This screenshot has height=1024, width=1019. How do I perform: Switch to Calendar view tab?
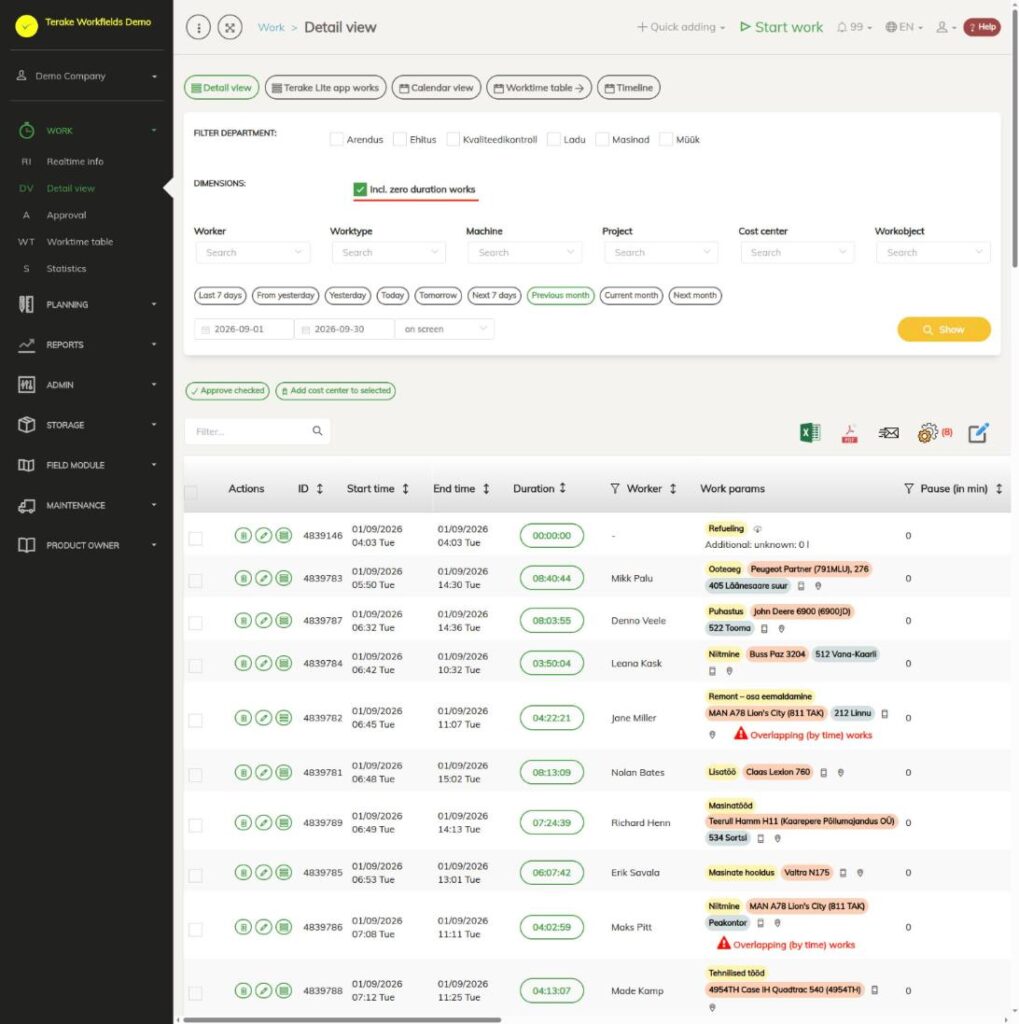tap(436, 88)
